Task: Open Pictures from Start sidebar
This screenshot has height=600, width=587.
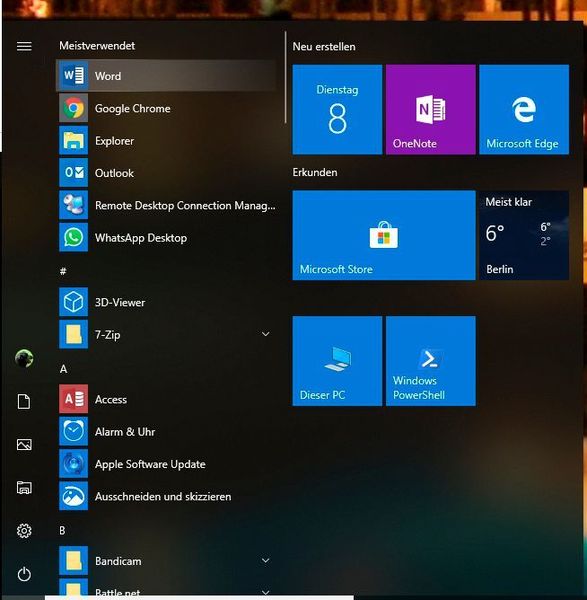Action: click(24, 445)
